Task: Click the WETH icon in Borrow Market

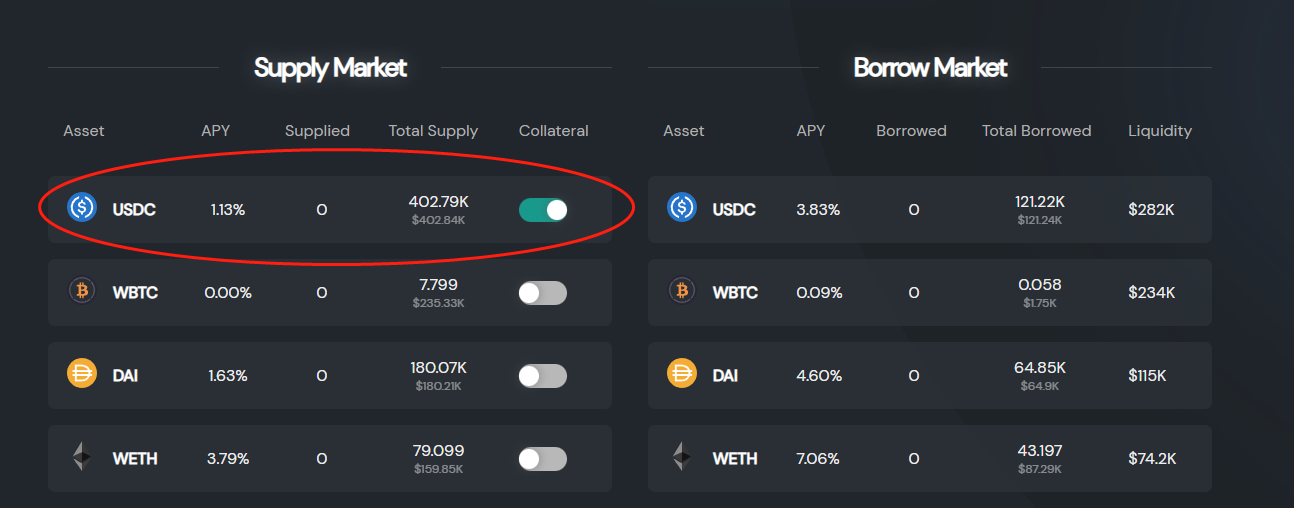Action: click(x=682, y=457)
